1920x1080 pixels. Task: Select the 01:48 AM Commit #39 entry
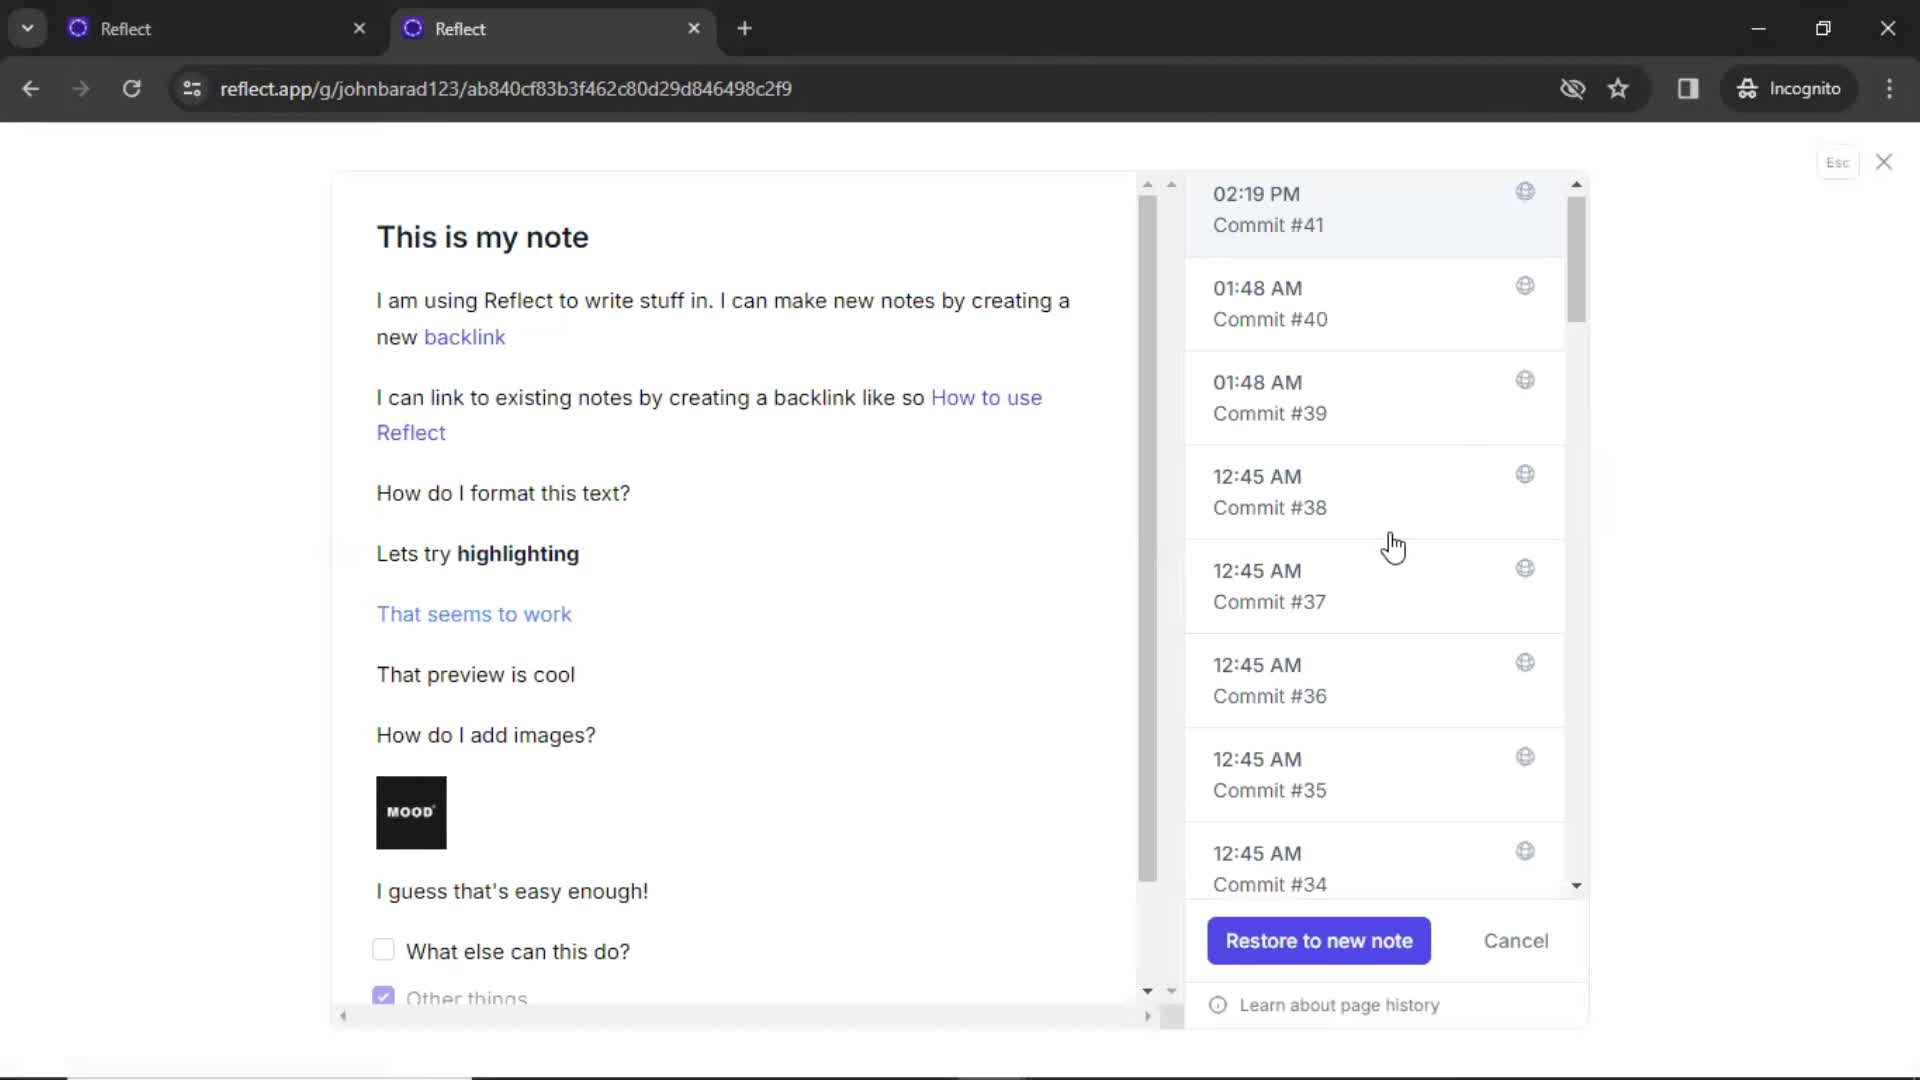pos(1375,398)
